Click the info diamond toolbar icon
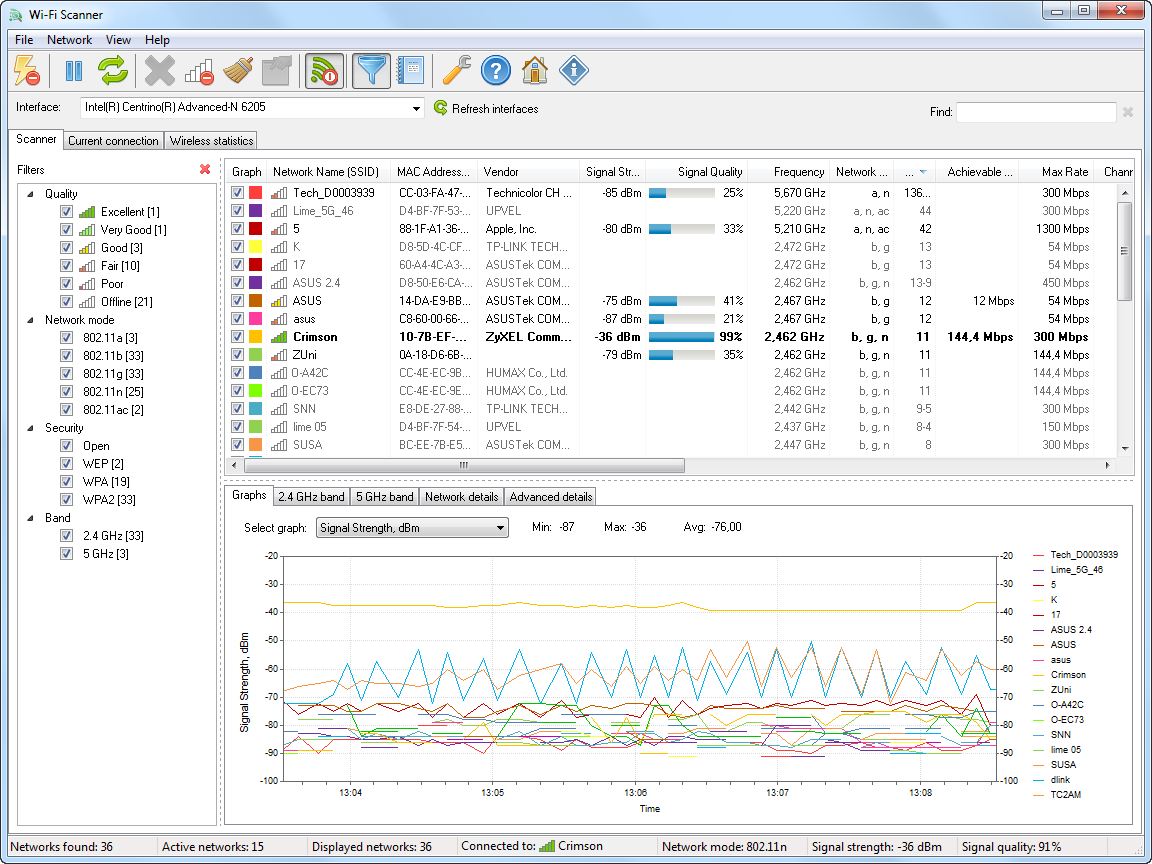This screenshot has height=864, width=1152. [573, 70]
